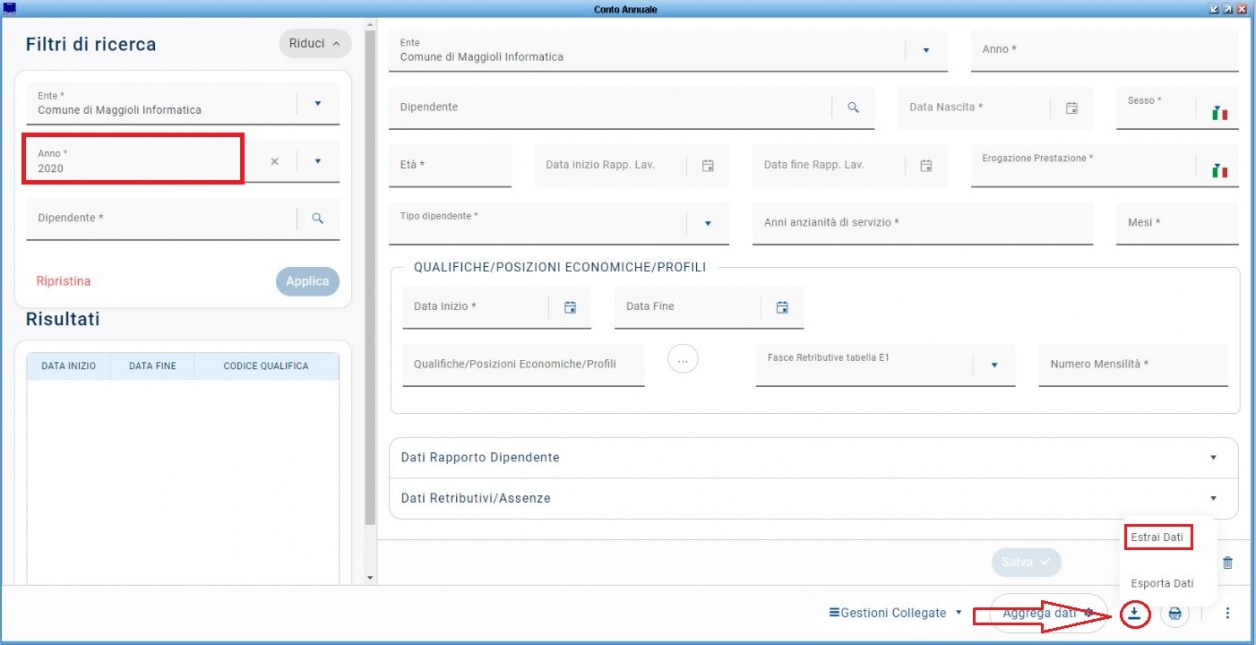Click the trash delete icon

point(1228,563)
